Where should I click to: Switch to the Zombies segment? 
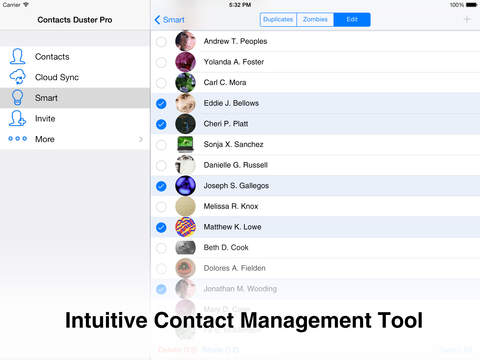coord(315,20)
